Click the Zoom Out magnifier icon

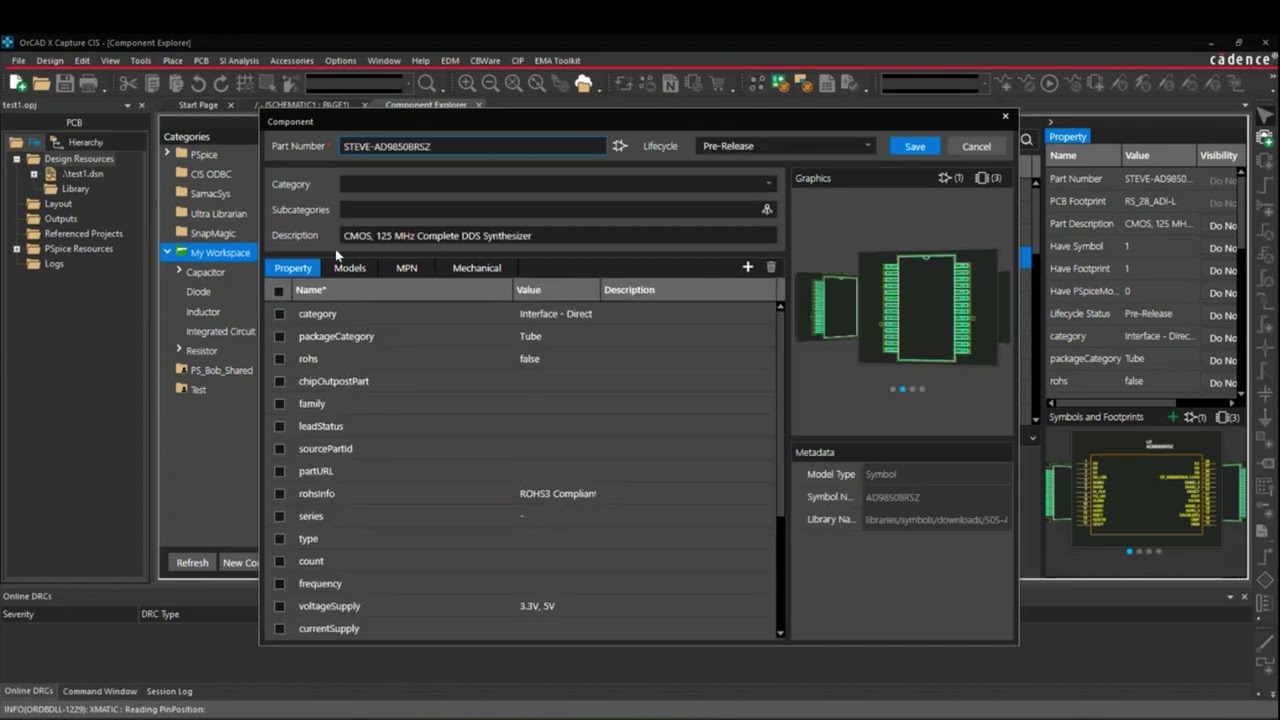tap(490, 84)
